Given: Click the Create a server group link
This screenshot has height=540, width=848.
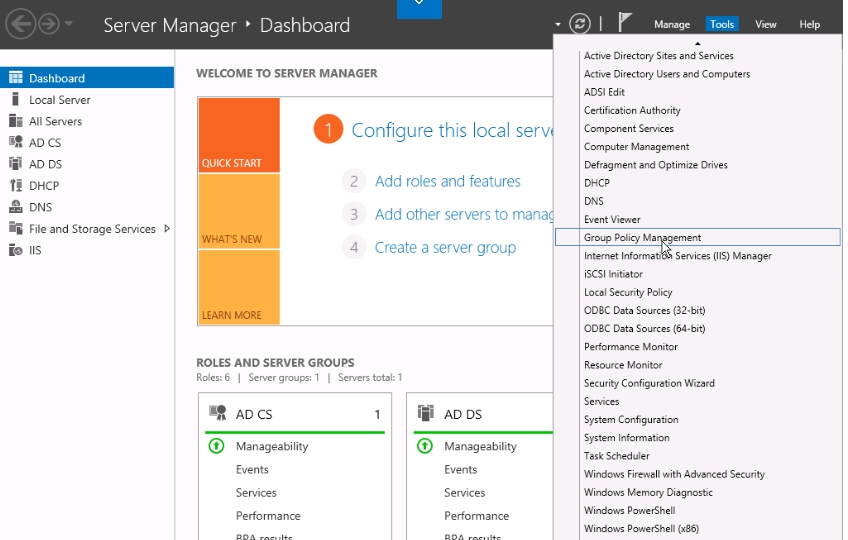Looking at the screenshot, I should pos(445,248).
